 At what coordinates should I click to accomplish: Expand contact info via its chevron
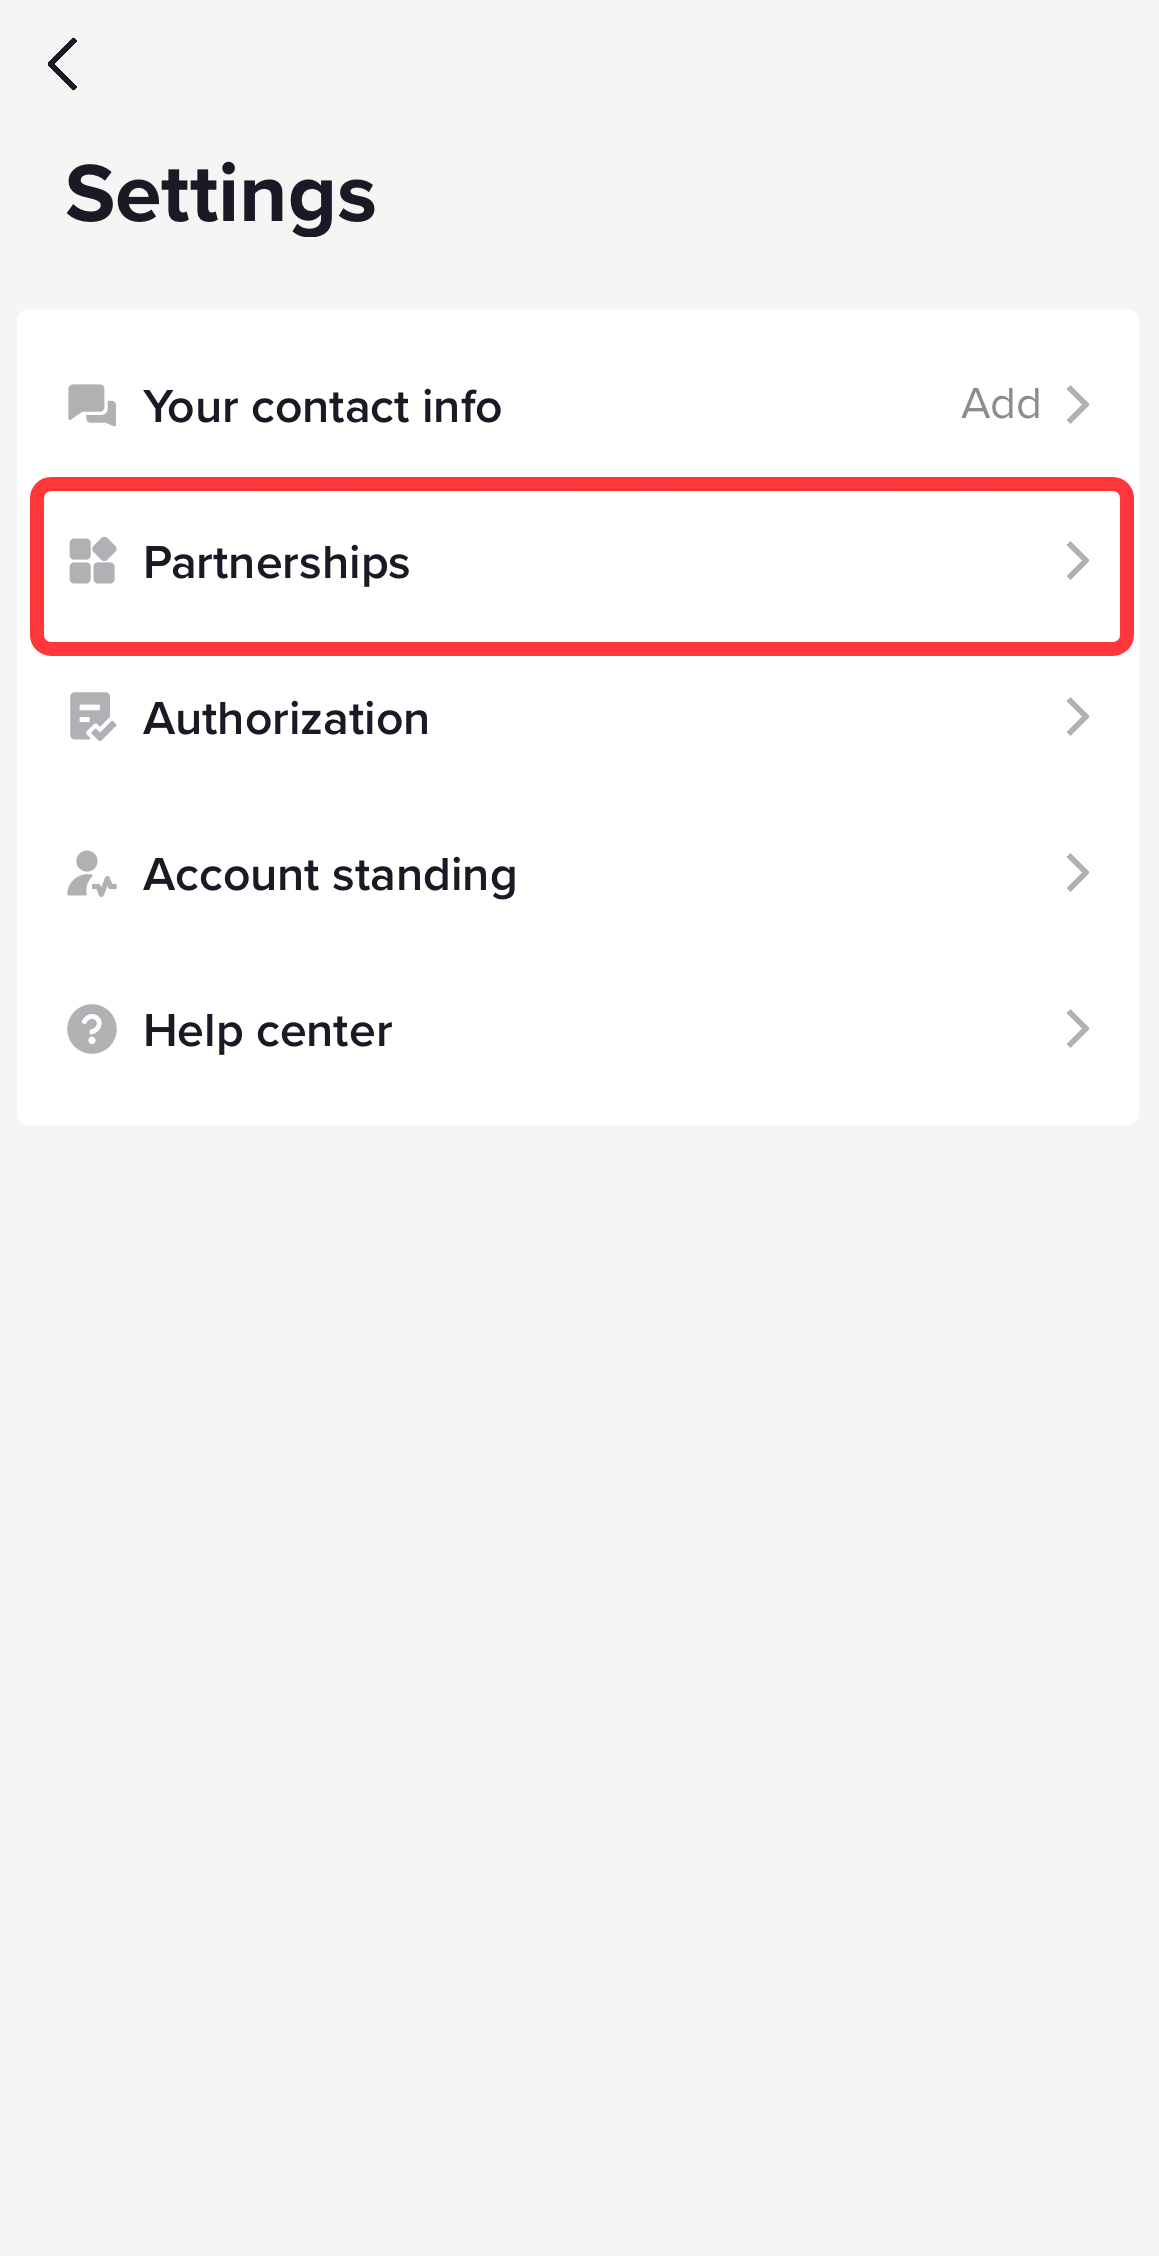tap(1077, 405)
